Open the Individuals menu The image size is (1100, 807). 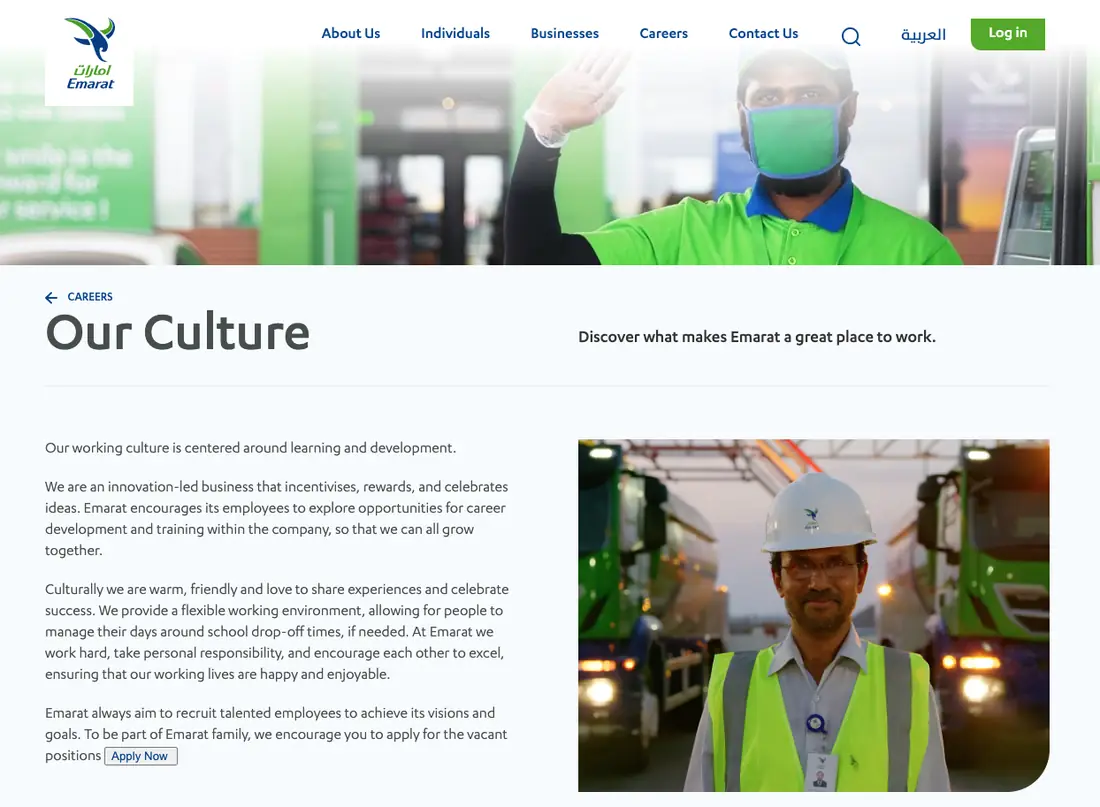pos(455,33)
